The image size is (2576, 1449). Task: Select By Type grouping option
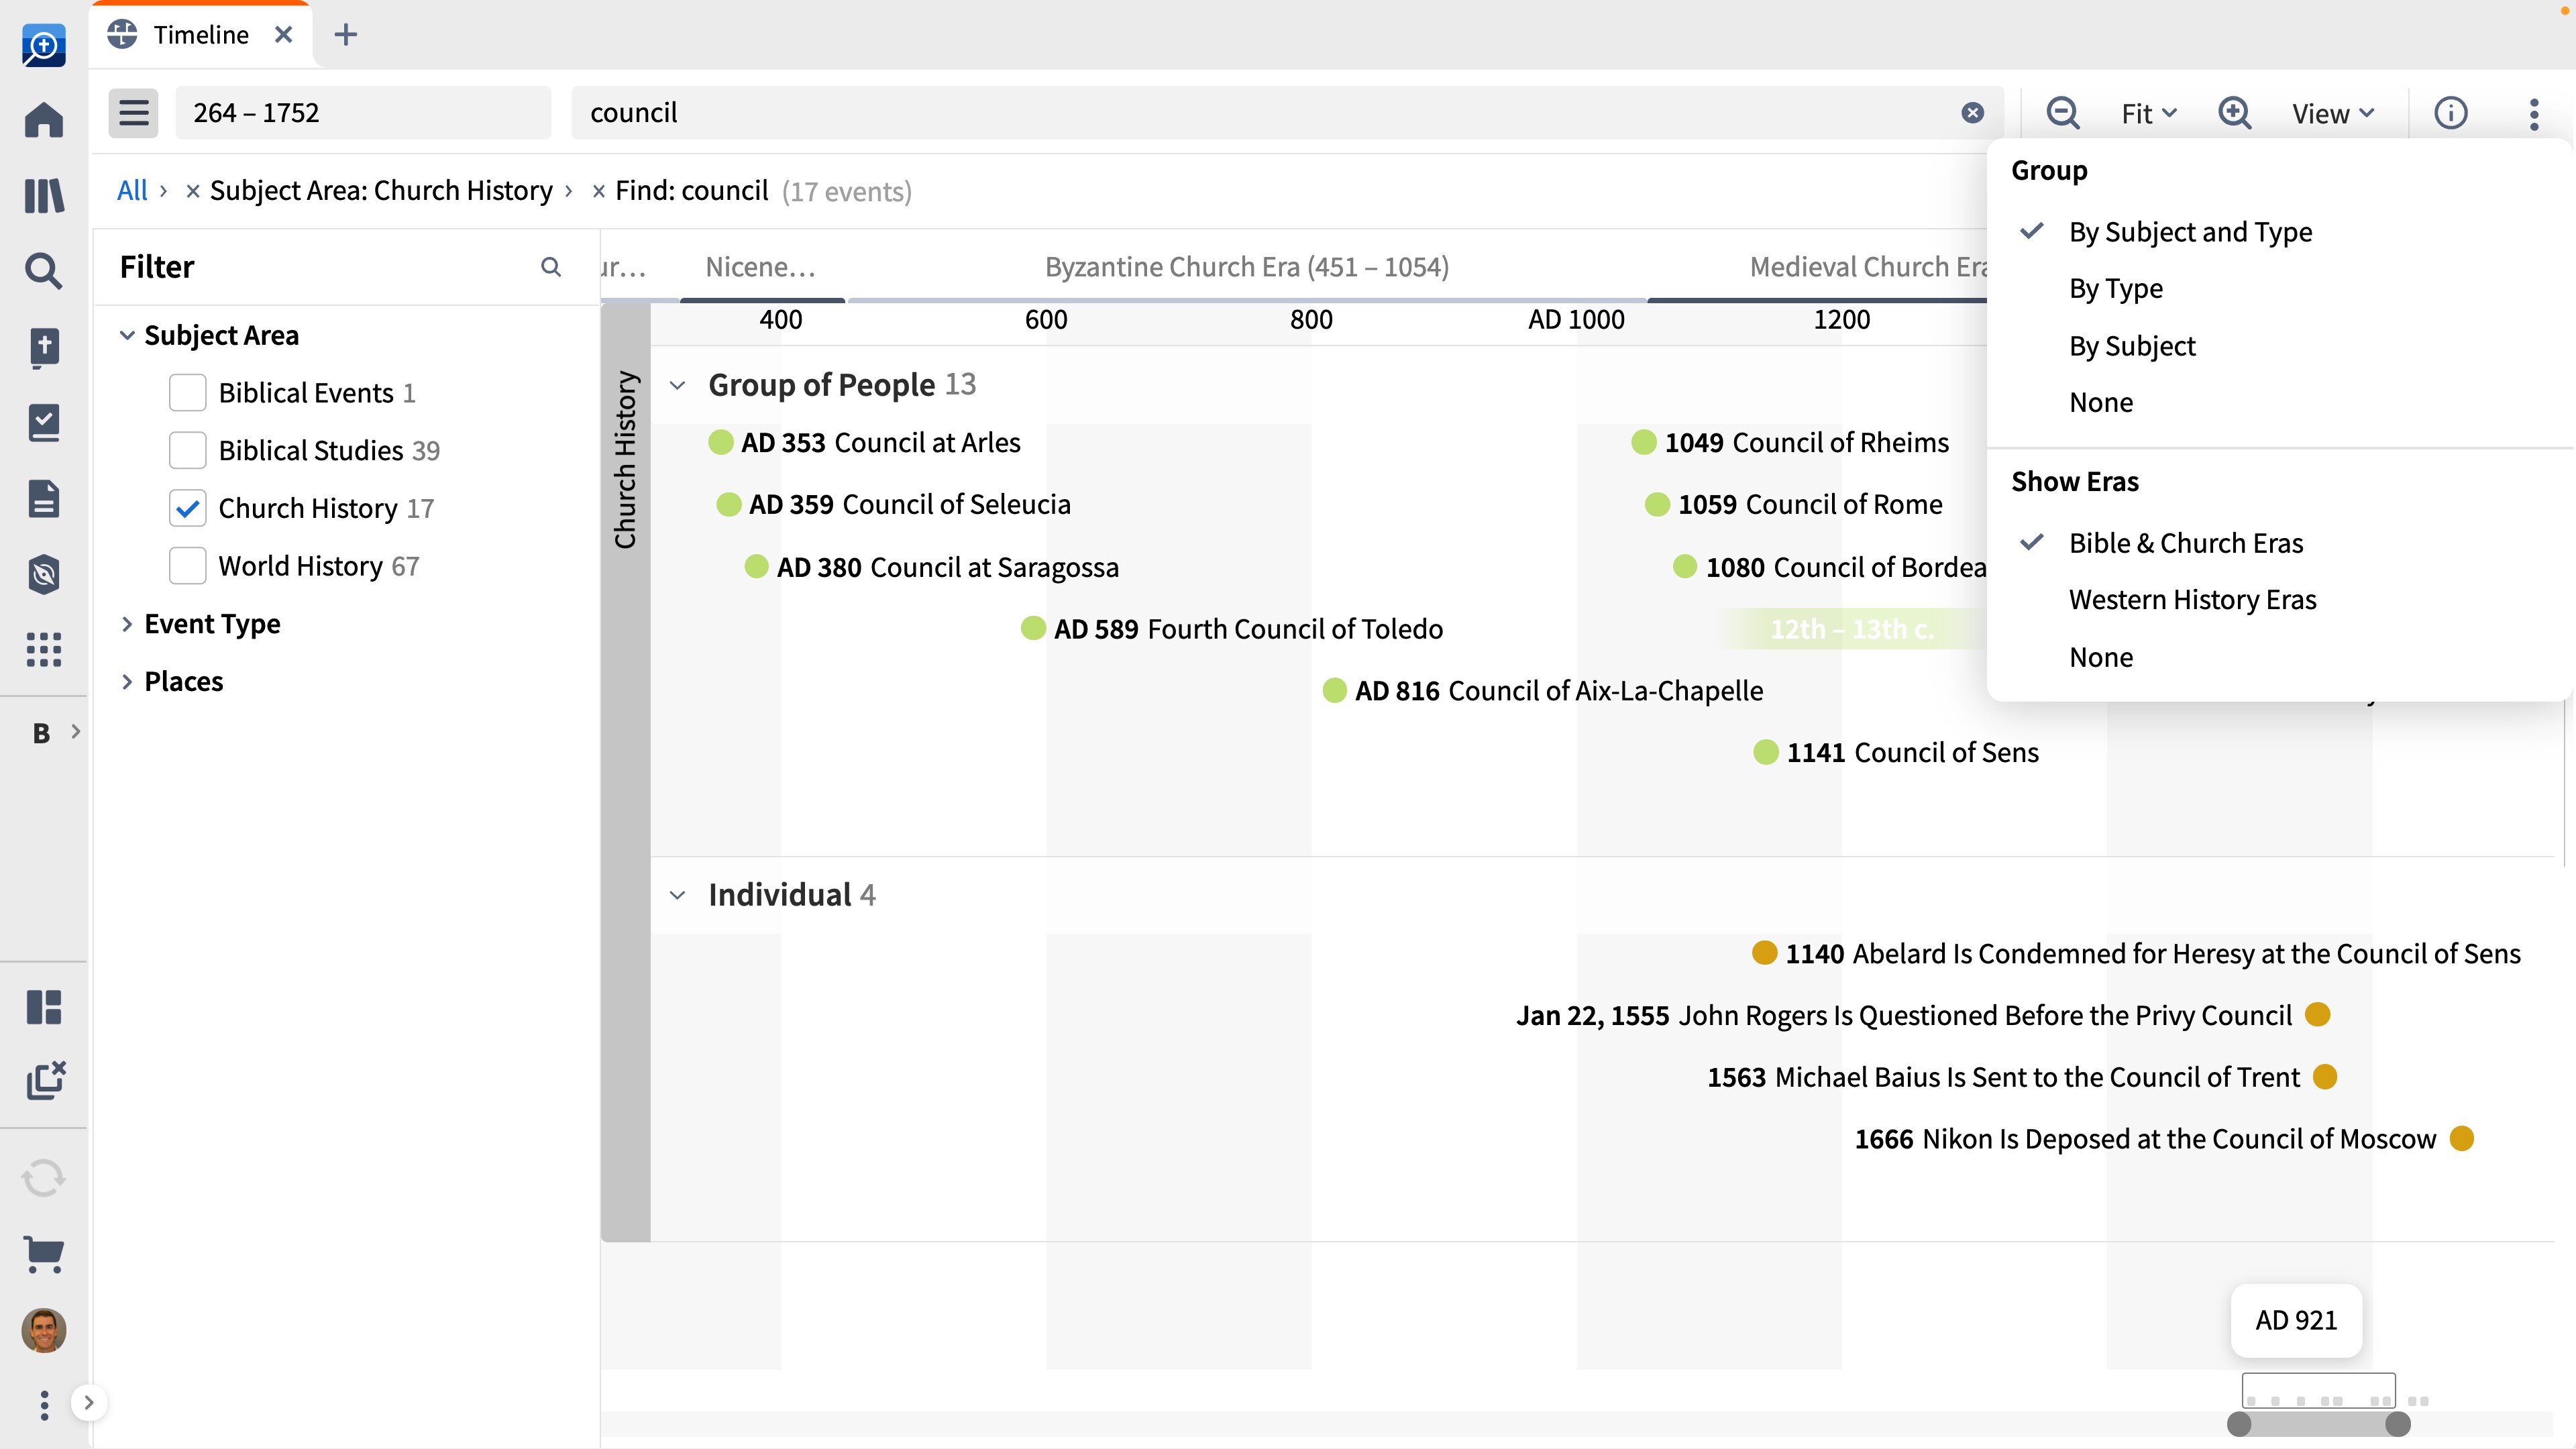coord(2115,289)
